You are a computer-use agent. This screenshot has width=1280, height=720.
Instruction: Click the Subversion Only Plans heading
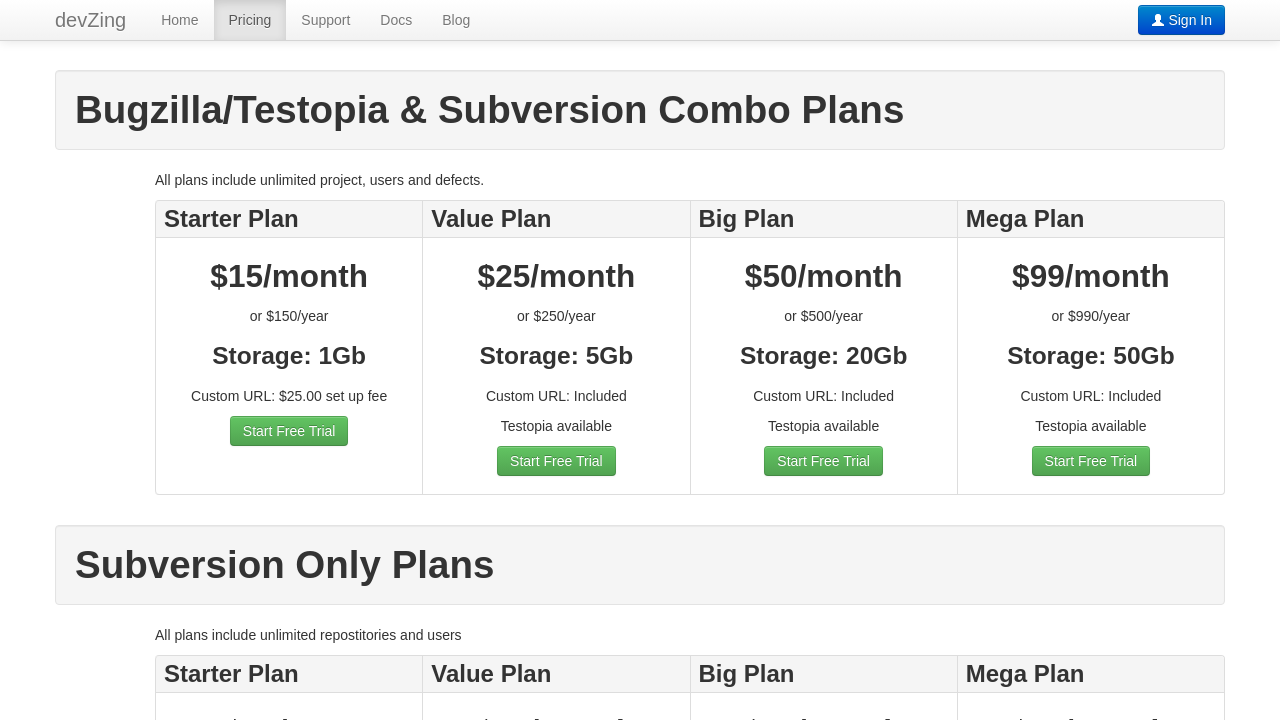(x=284, y=565)
